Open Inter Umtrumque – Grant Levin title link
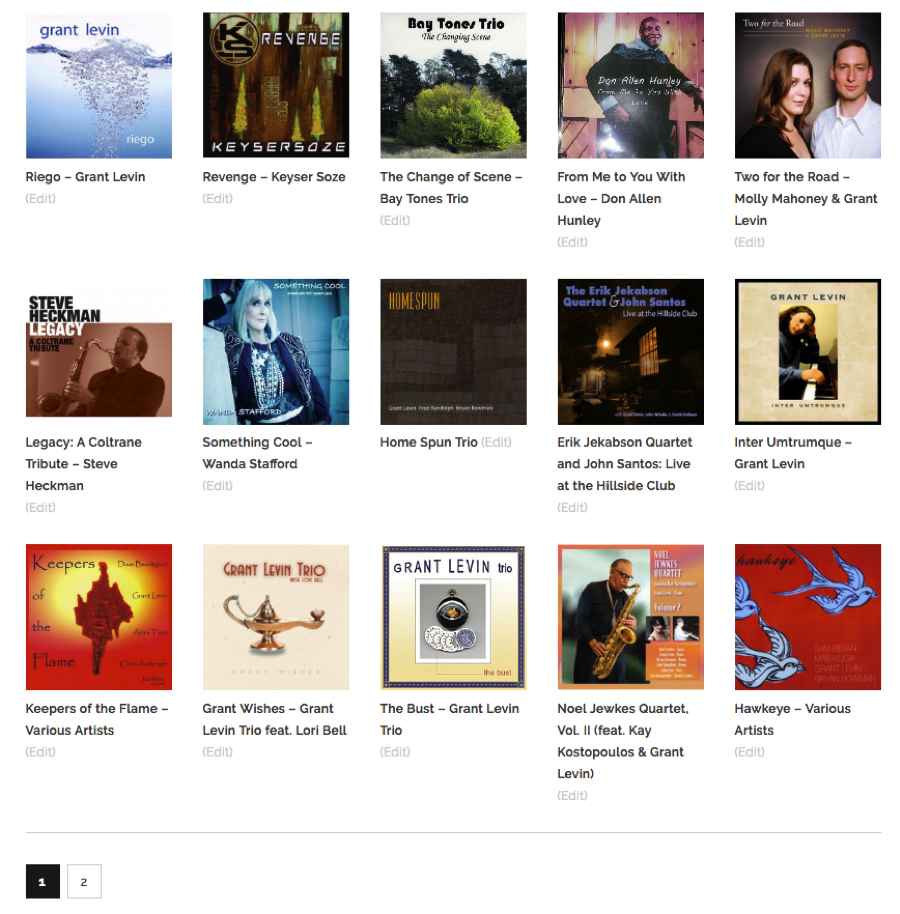The height and width of the screenshot is (914, 900). 793,453
